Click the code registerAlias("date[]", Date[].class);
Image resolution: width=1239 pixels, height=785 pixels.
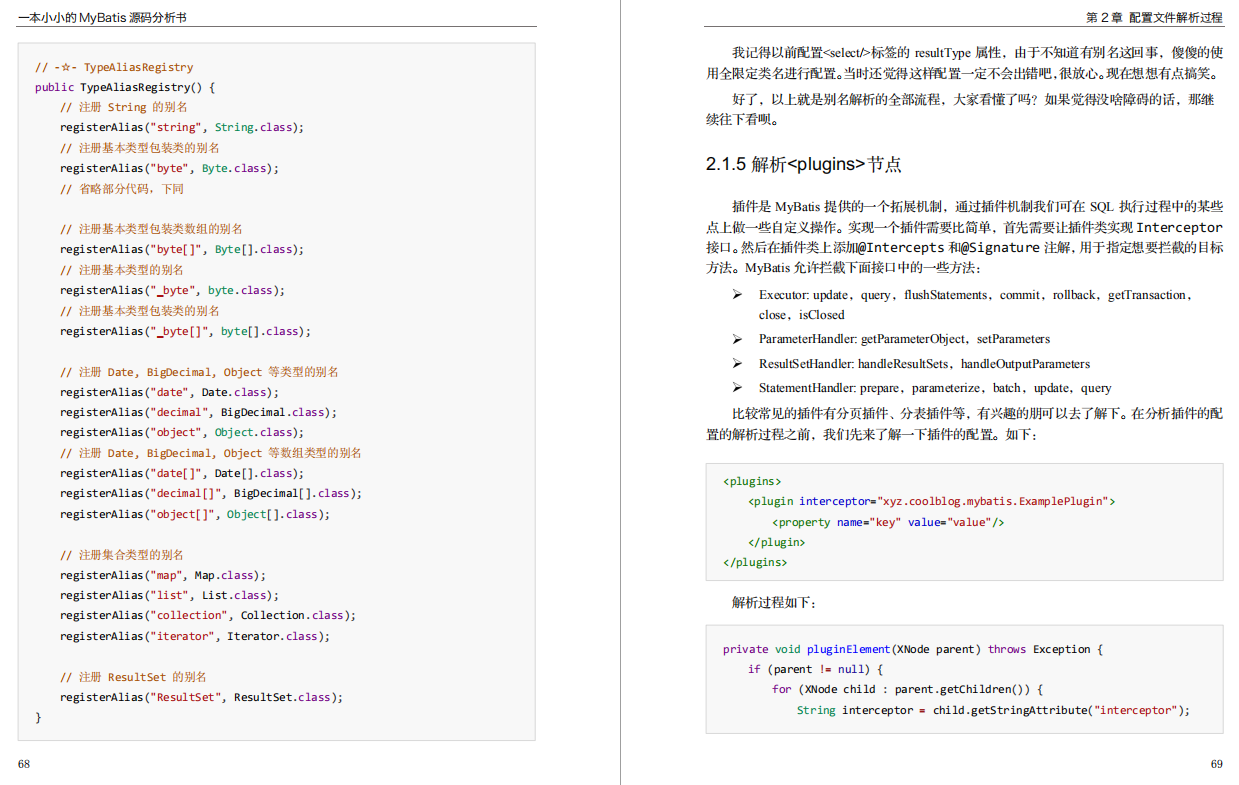tap(182, 473)
